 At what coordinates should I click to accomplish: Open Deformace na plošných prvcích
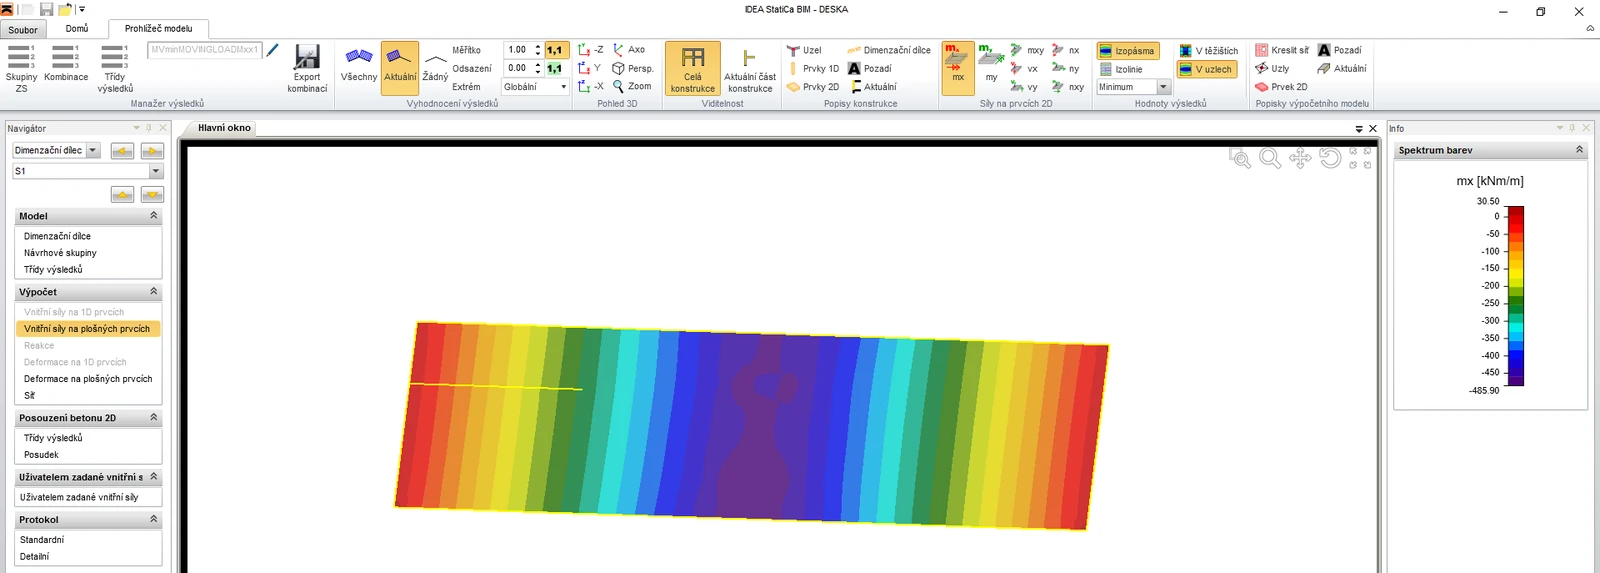88,379
